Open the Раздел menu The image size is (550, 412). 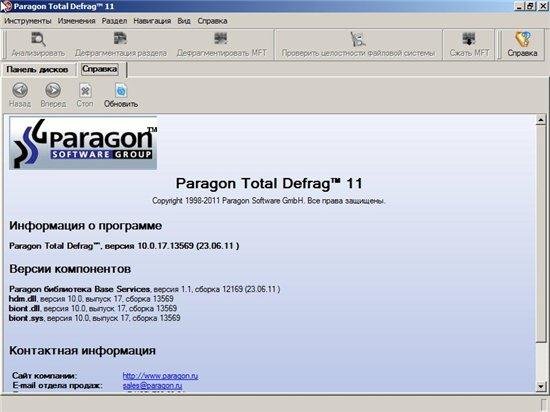114,21
